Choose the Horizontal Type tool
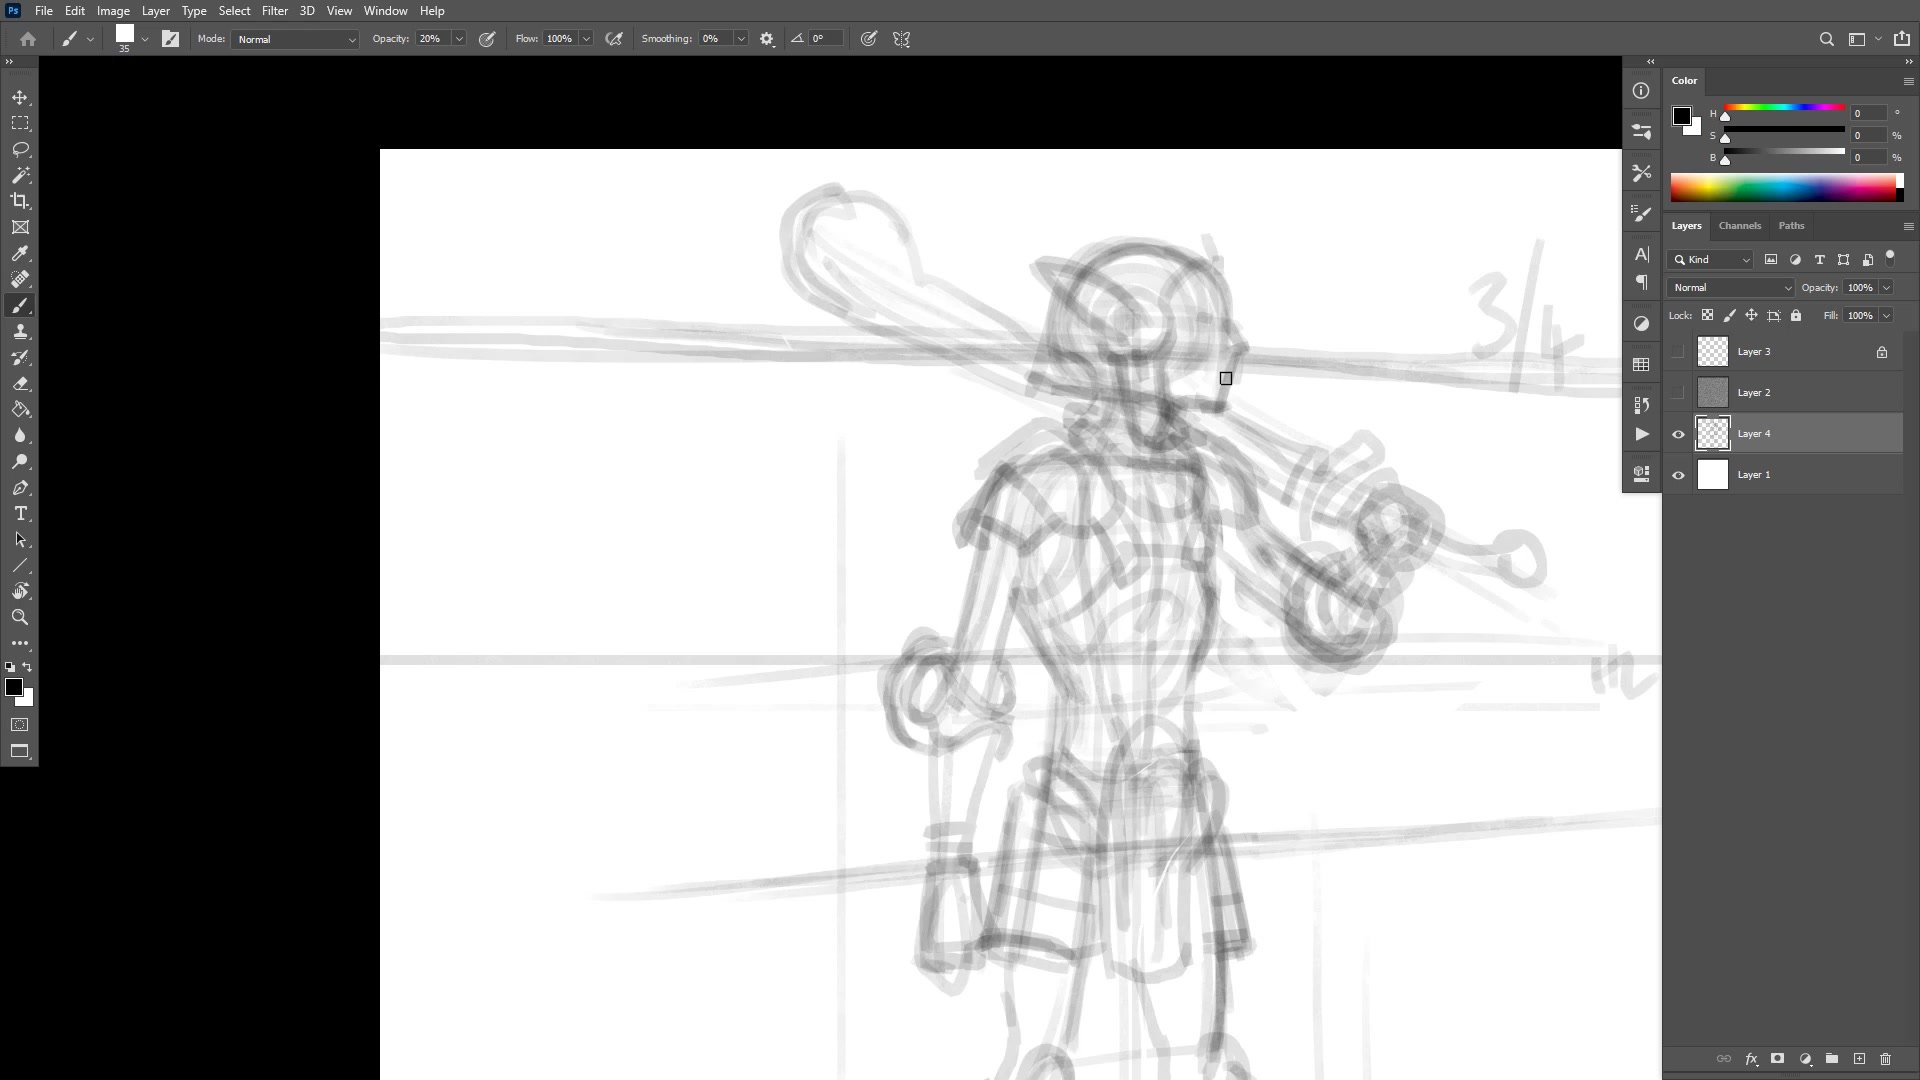 pyautogui.click(x=20, y=513)
